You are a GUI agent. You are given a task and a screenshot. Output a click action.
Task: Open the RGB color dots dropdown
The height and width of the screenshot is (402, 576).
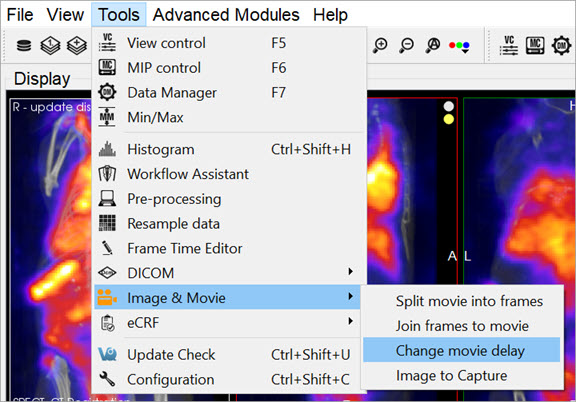(459, 46)
